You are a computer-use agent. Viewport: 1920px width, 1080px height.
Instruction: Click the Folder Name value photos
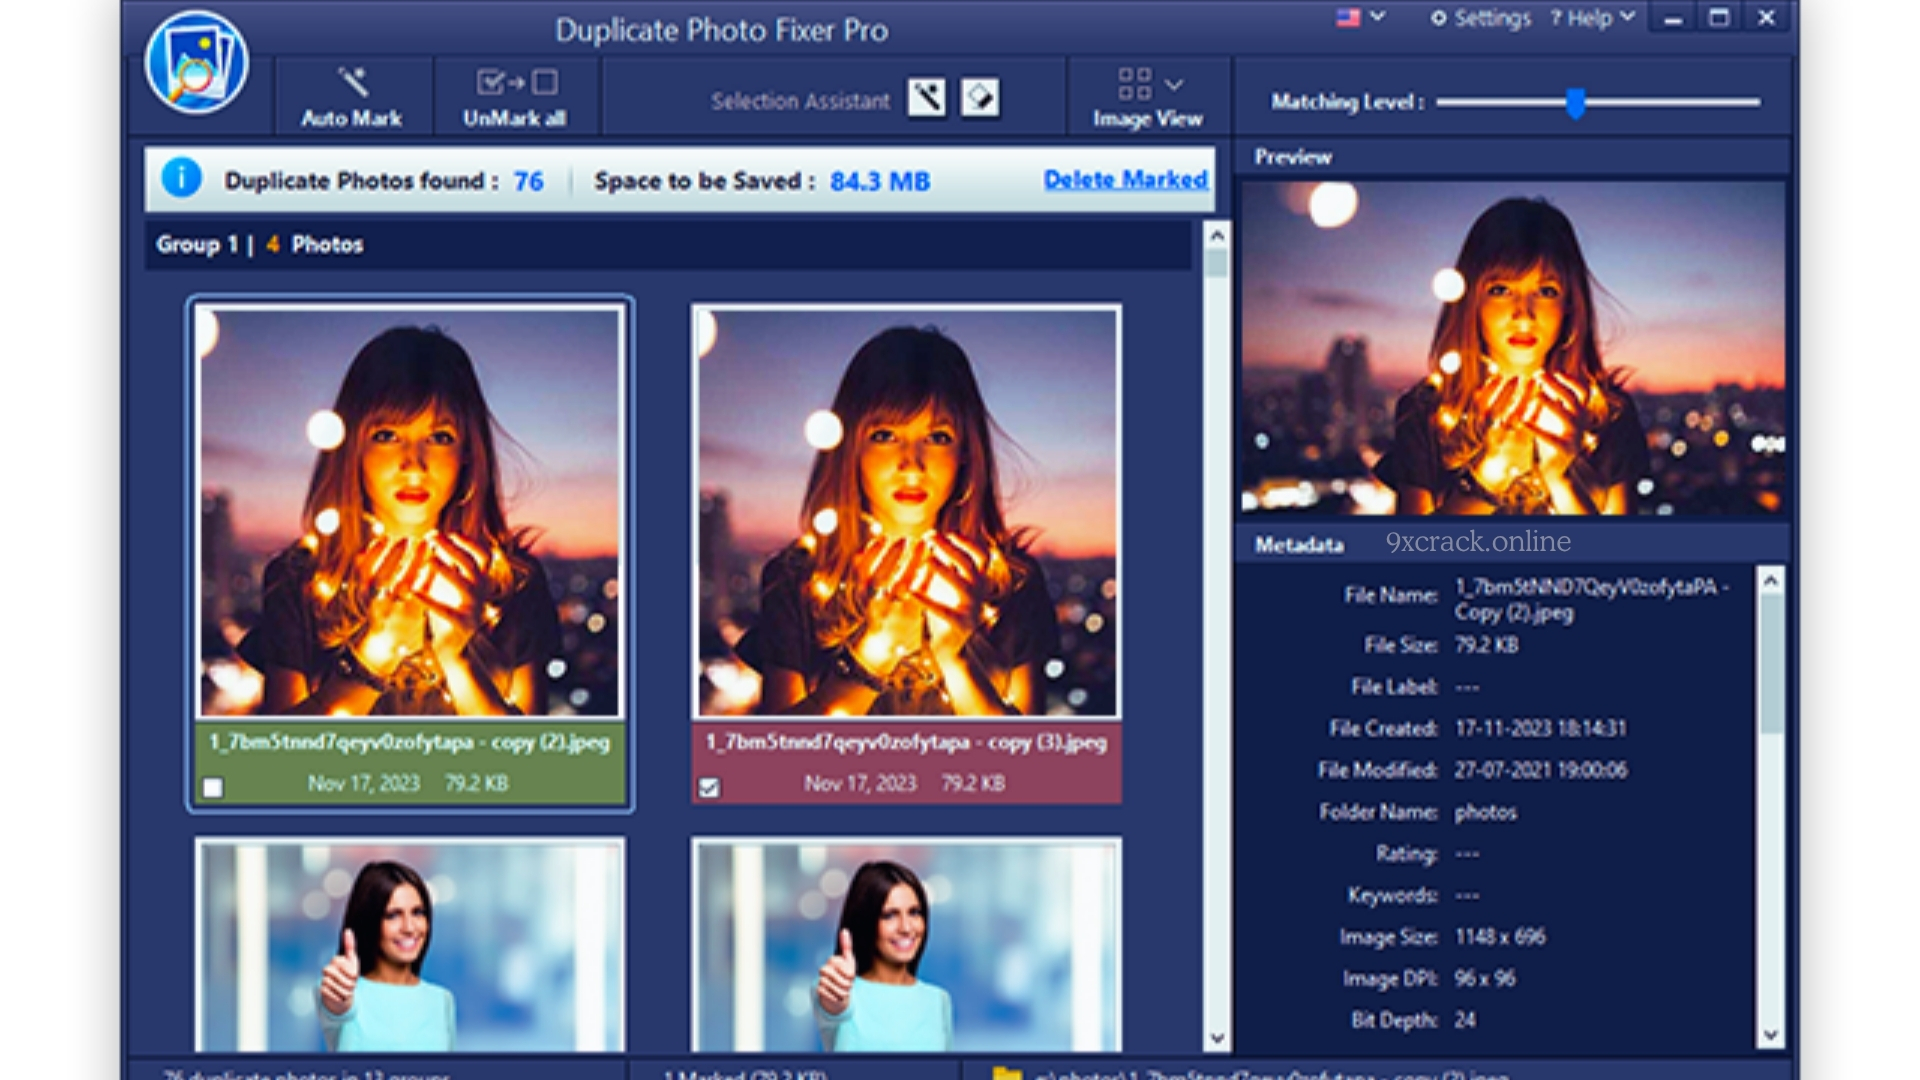pyautogui.click(x=1486, y=812)
